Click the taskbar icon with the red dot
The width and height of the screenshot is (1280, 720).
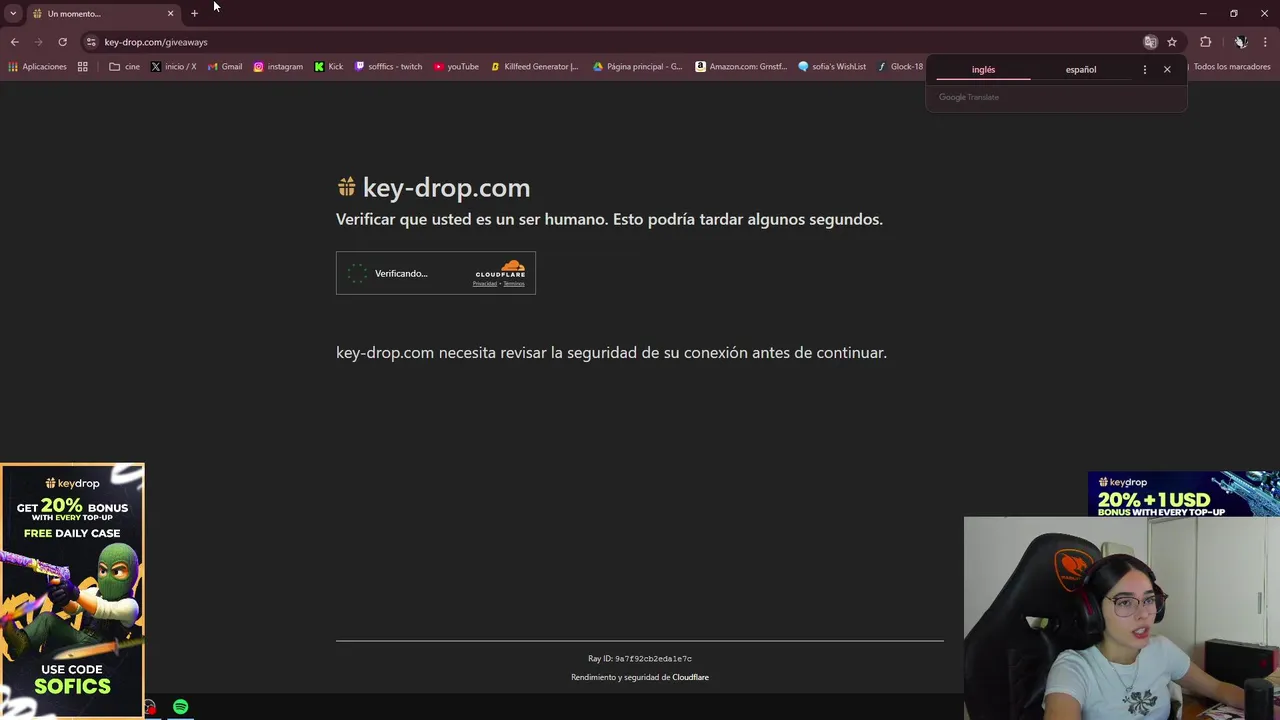[149, 708]
